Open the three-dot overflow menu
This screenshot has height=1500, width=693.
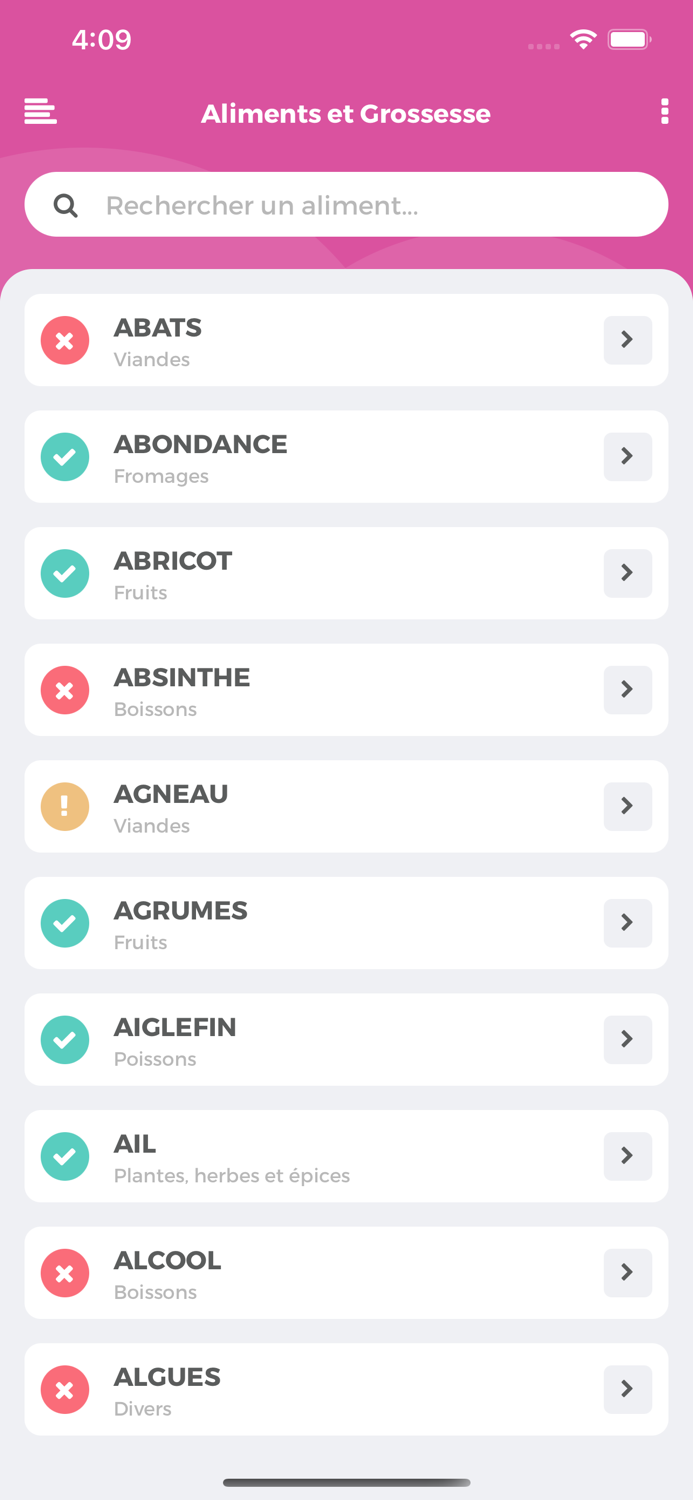coord(664,112)
